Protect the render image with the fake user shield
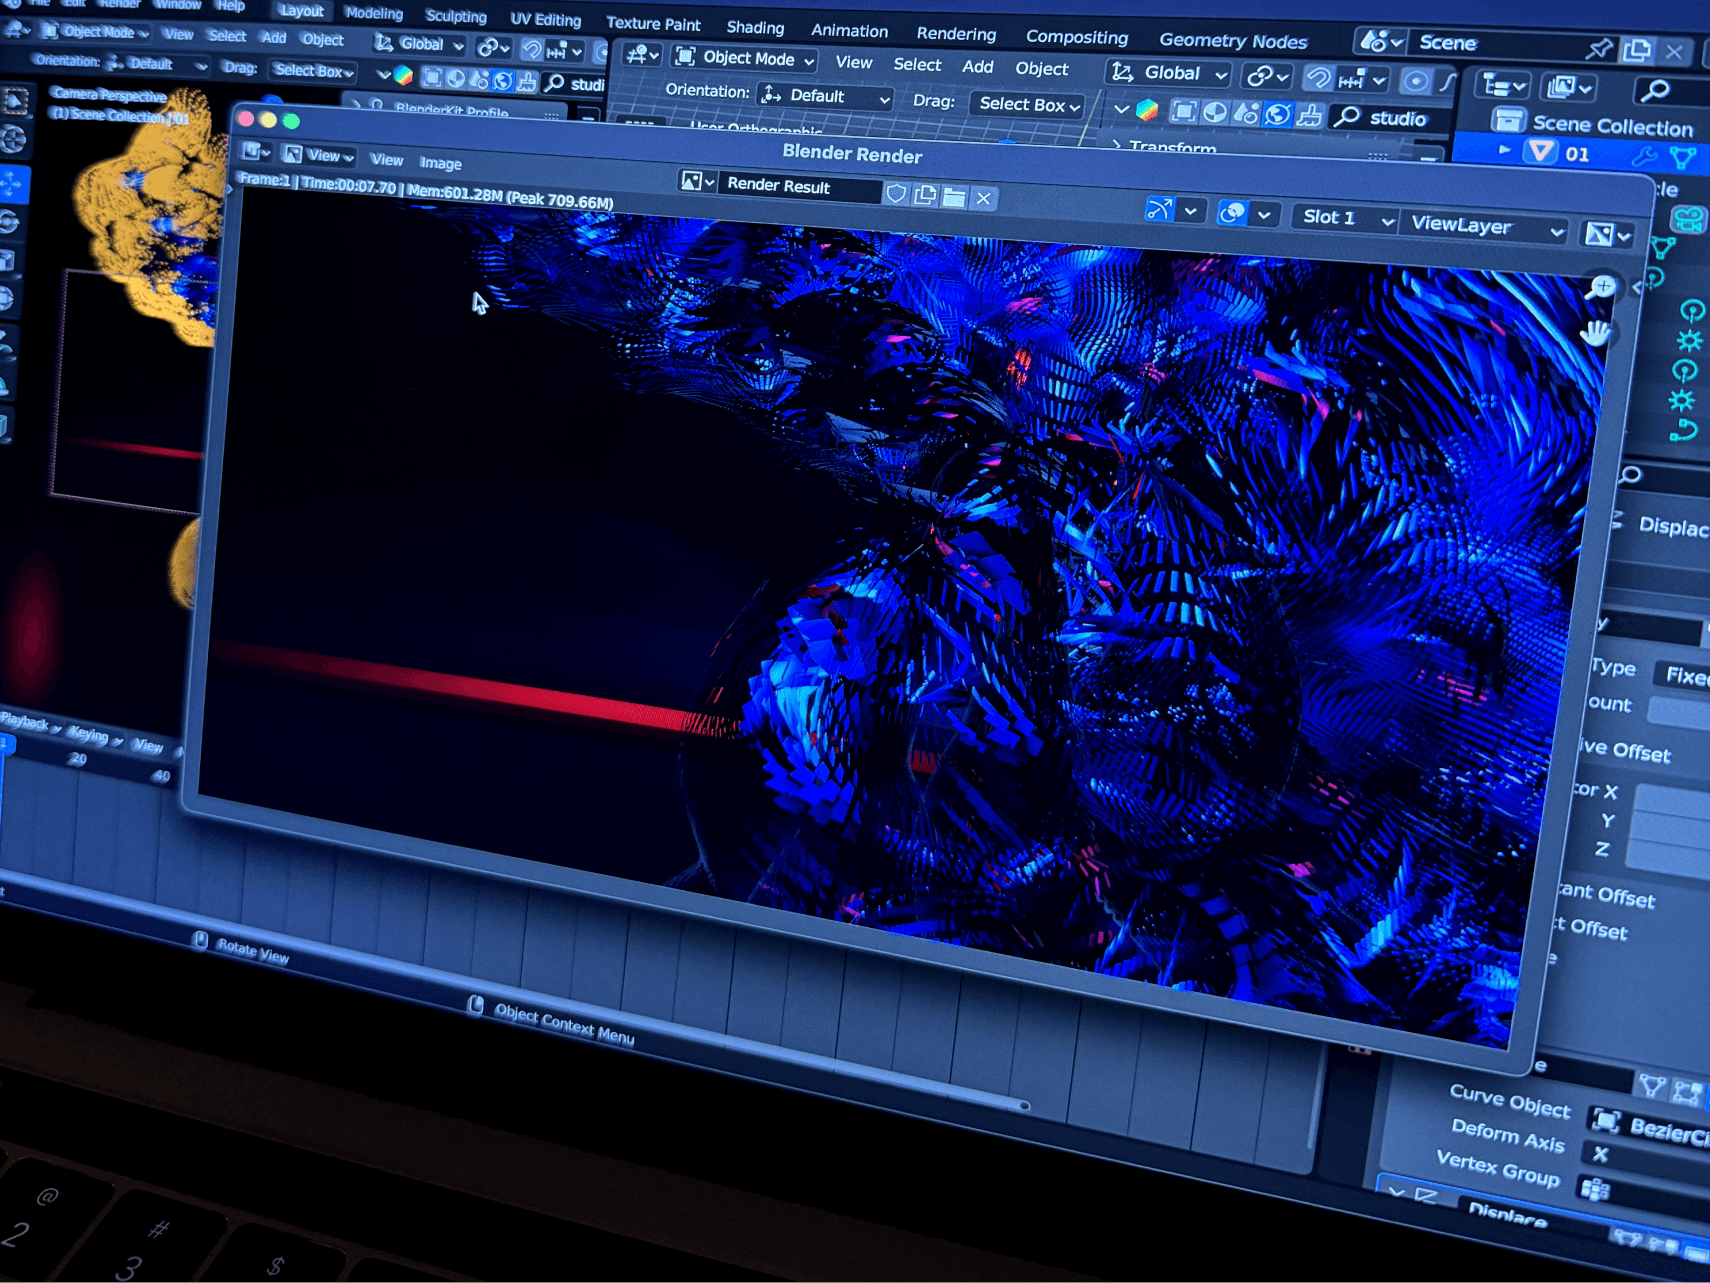The width and height of the screenshot is (1710, 1283). click(896, 194)
